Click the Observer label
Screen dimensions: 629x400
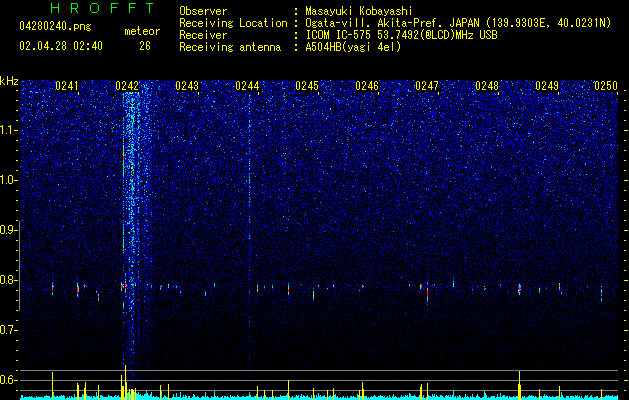coord(203,11)
